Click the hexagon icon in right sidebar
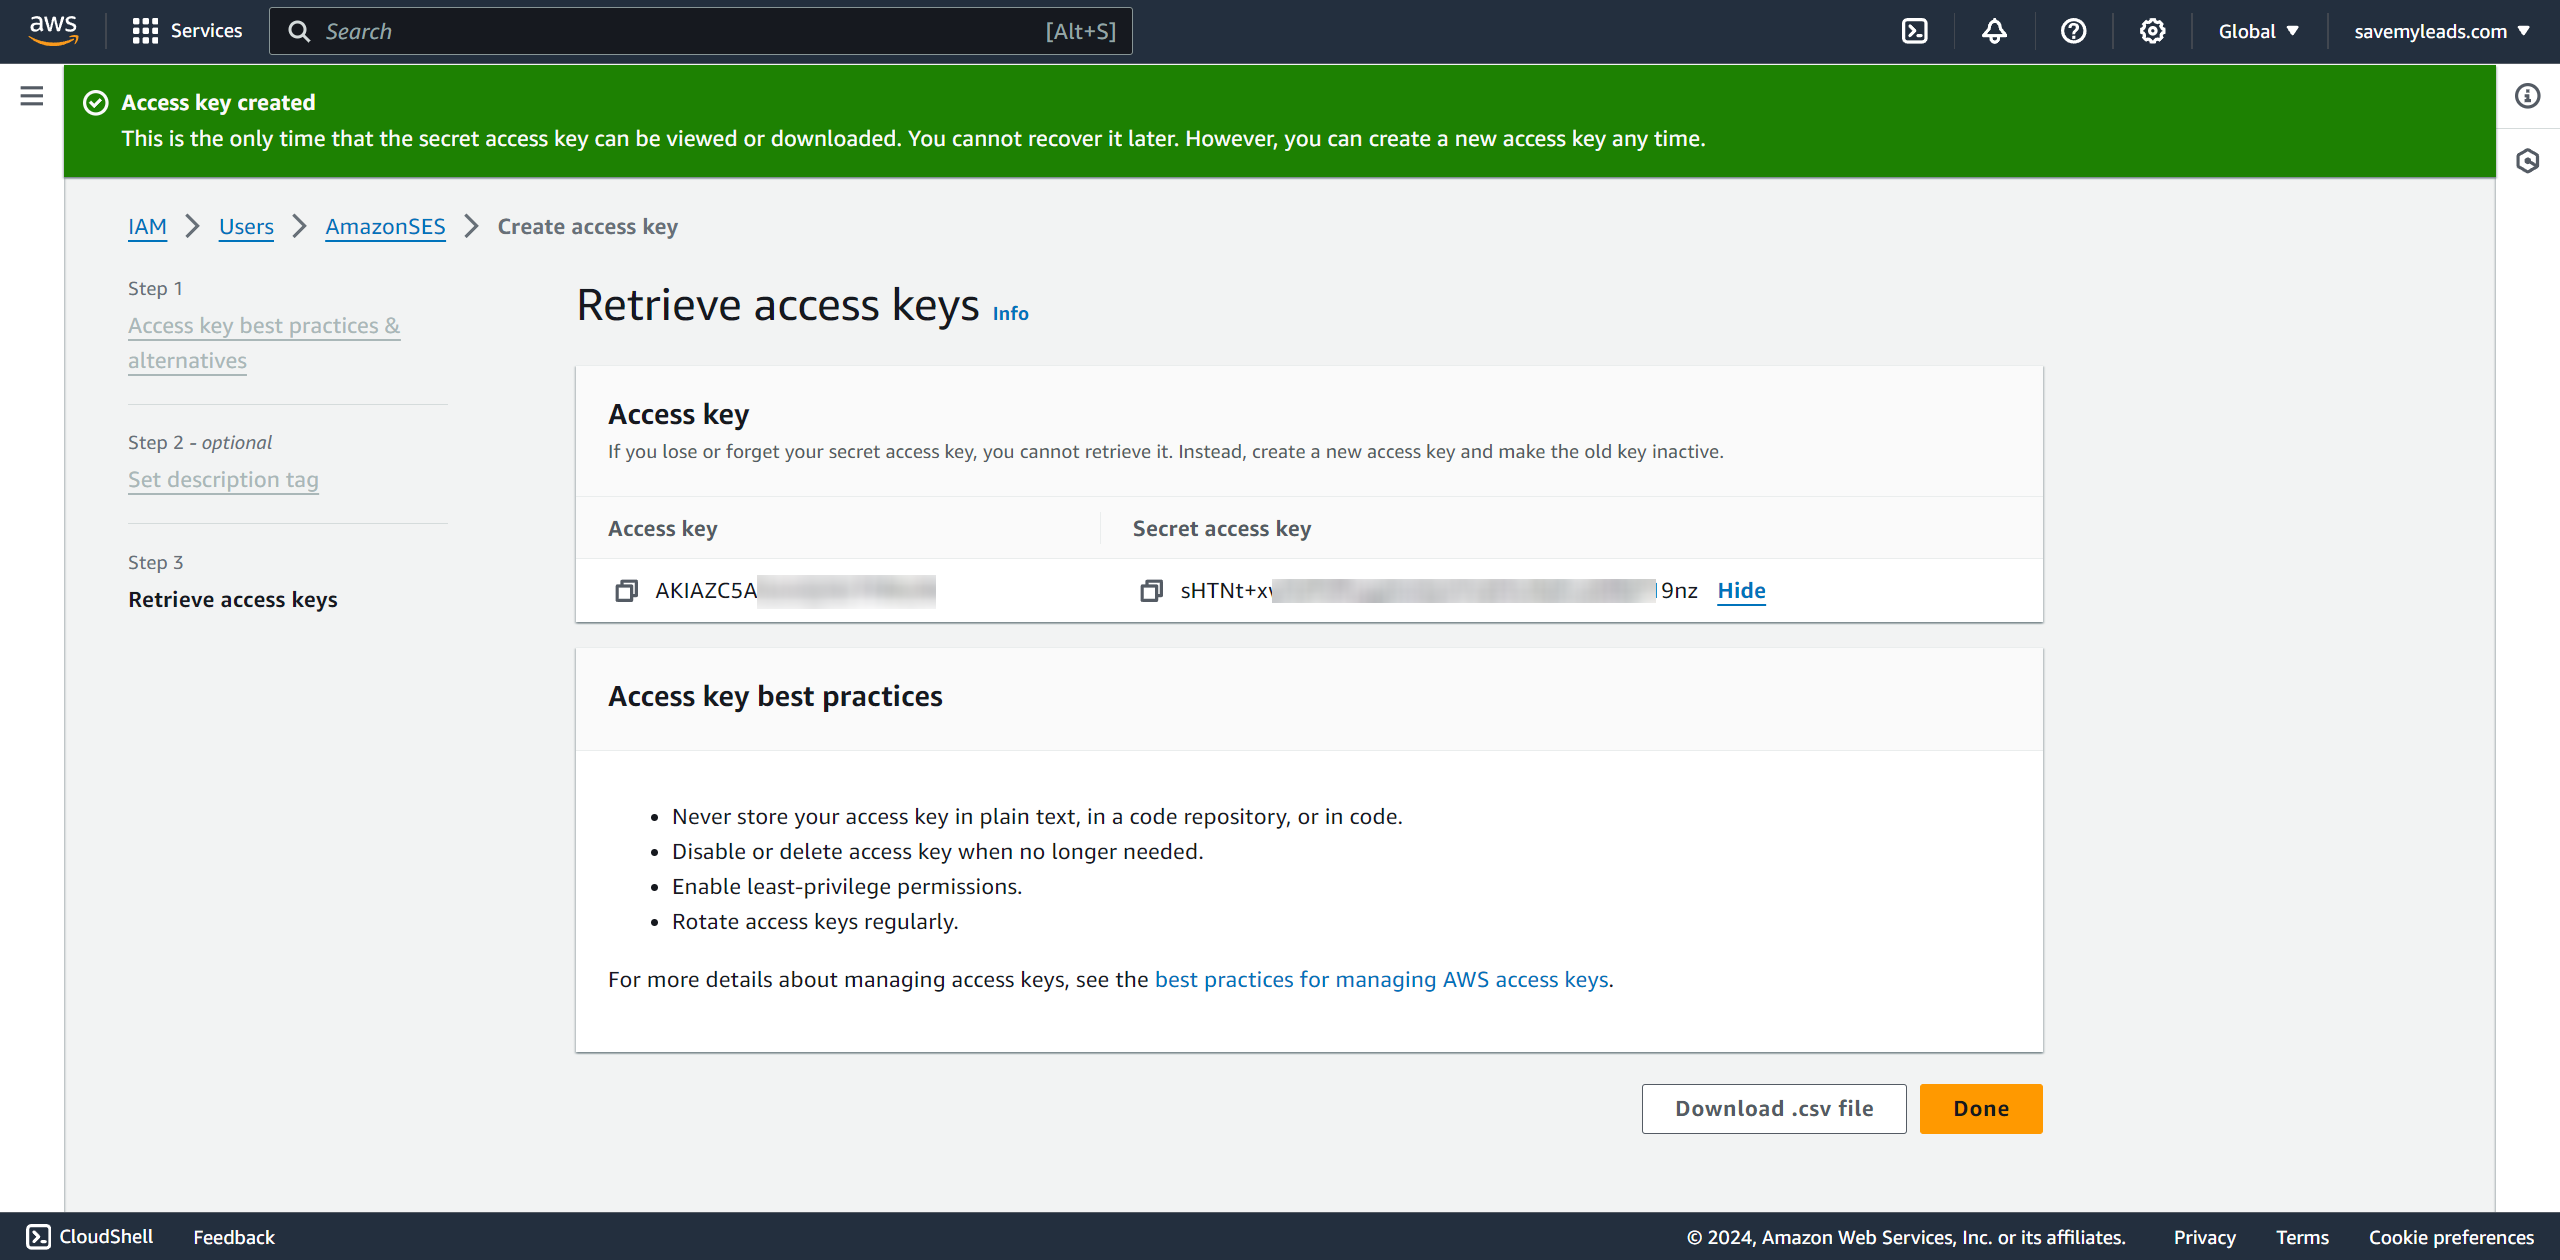The image size is (2560, 1260). [2528, 161]
